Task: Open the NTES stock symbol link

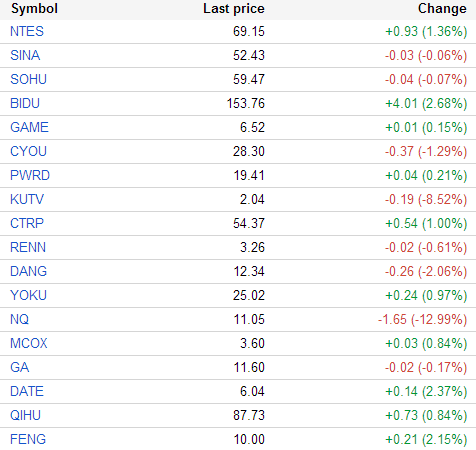Action: click(27, 31)
